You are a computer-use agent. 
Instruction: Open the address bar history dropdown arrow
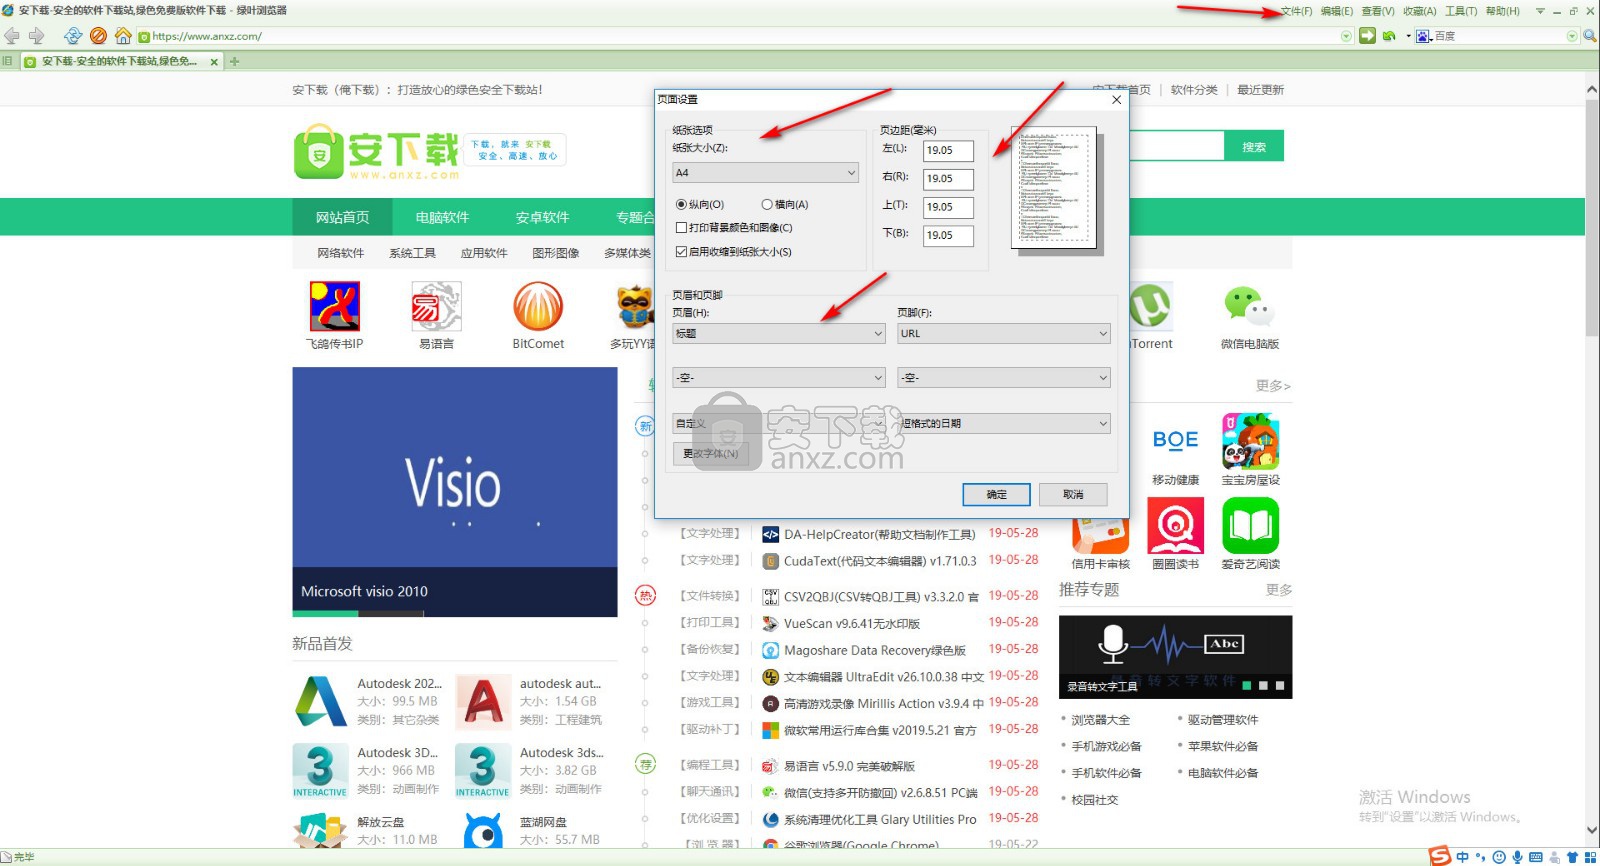click(1346, 36)
